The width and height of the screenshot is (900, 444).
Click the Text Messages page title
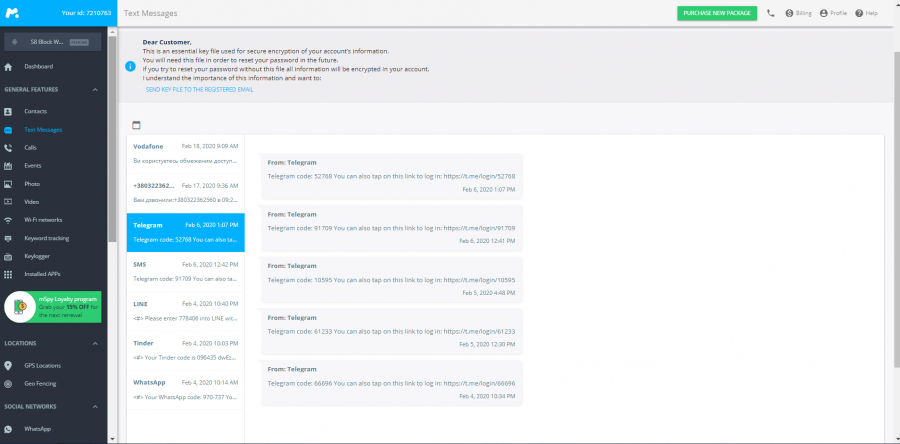click(x=150, y=13)
